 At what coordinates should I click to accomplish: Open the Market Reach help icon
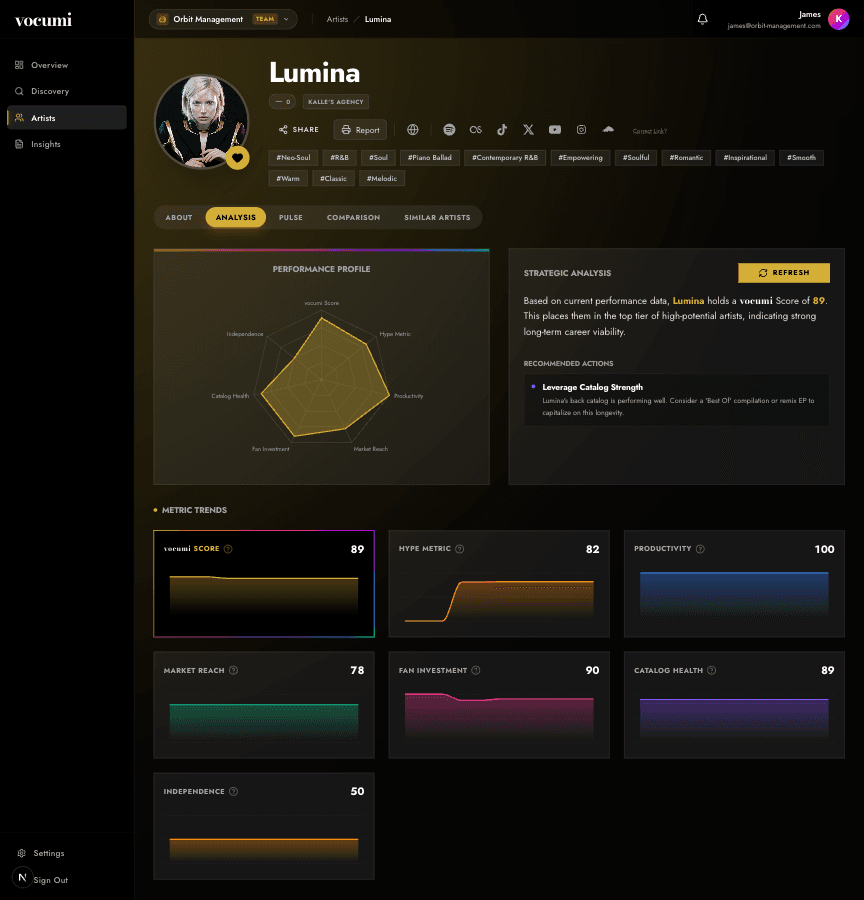tap(233, 670)
